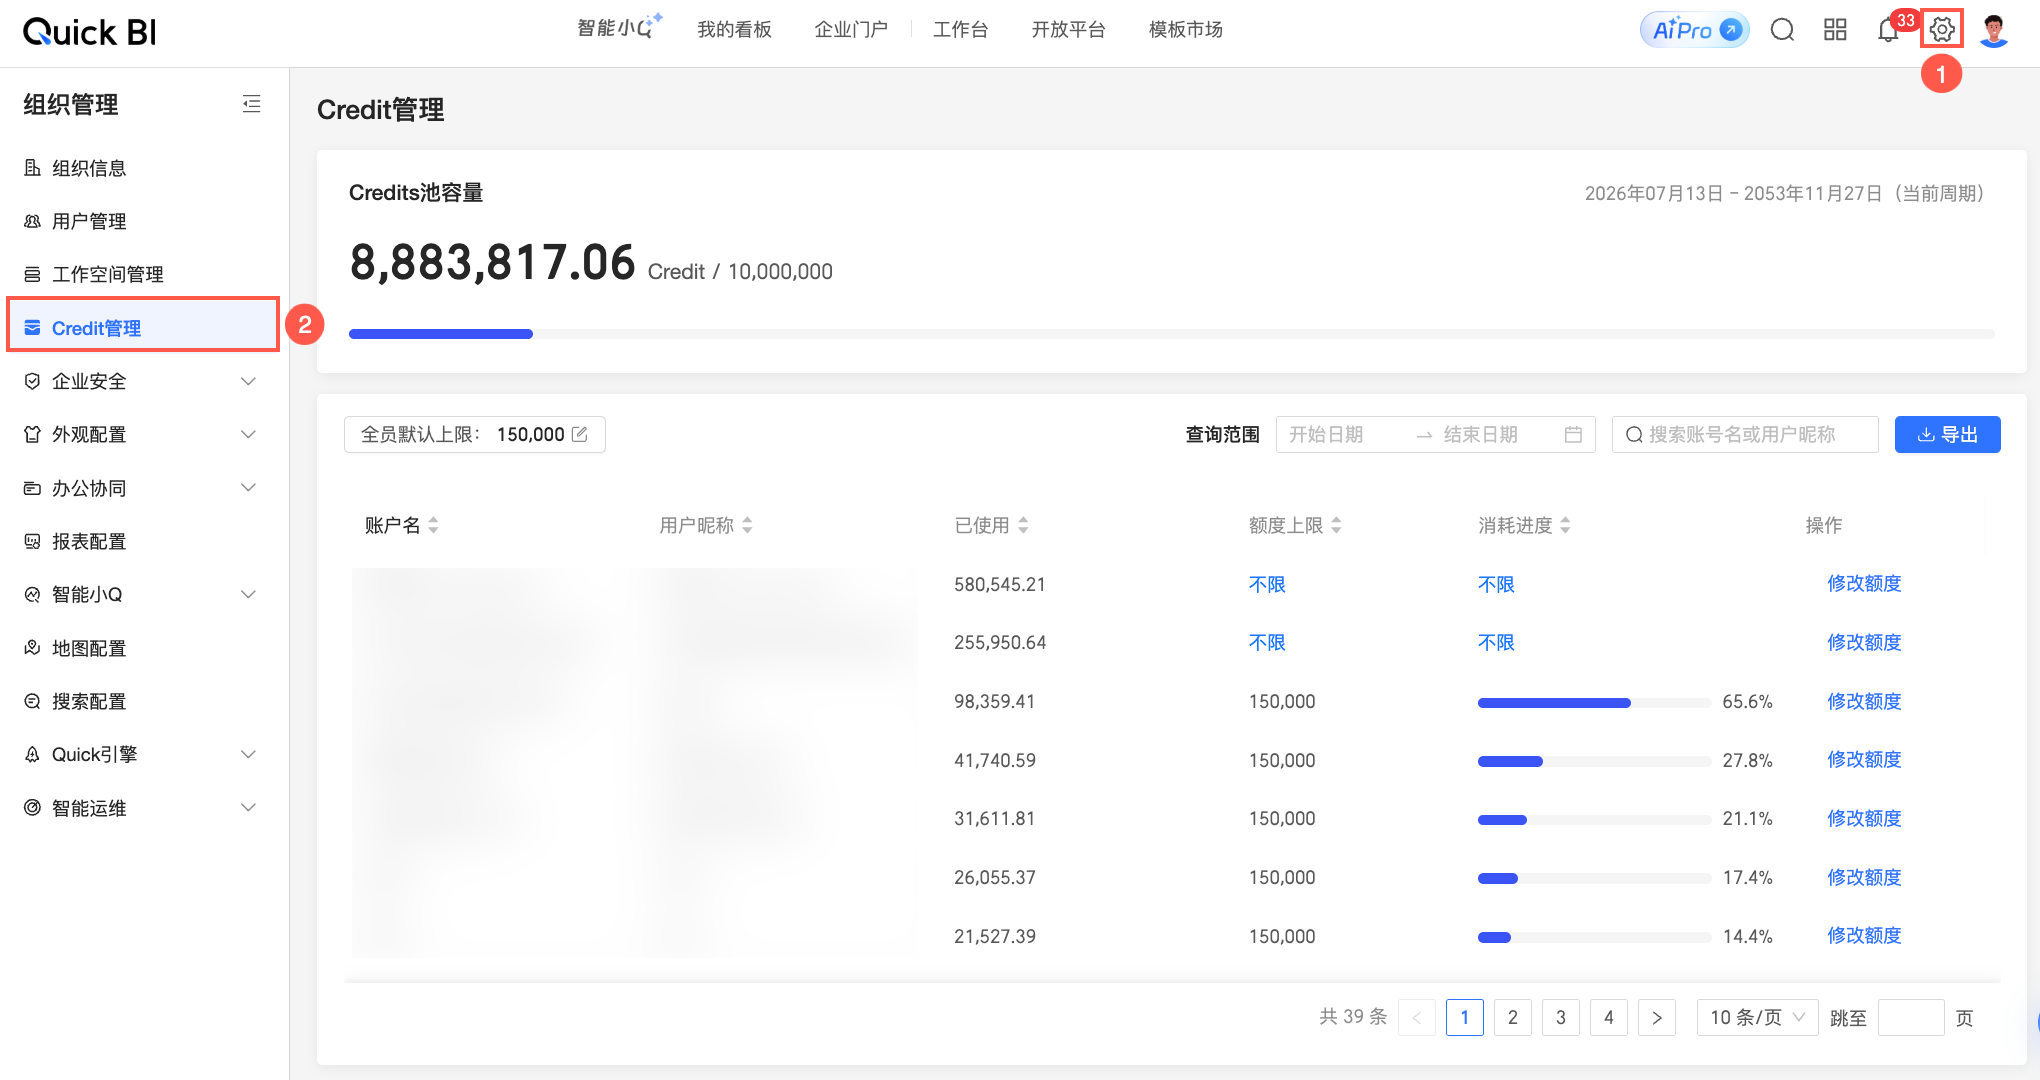Click the 27.8% consumption progress bar

(x=1594, y=762)
